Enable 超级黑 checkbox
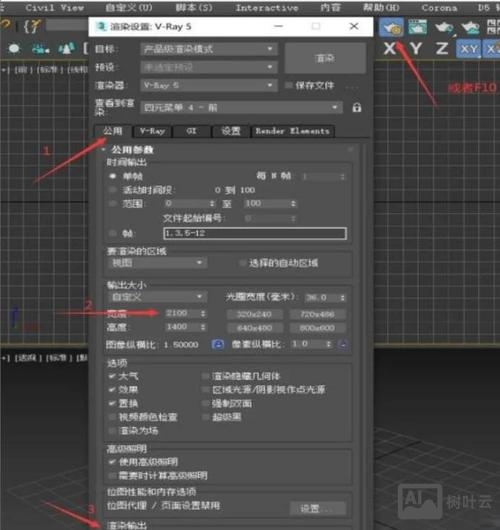The width and height of the screenshot is (500, 530). click(205, 417)
